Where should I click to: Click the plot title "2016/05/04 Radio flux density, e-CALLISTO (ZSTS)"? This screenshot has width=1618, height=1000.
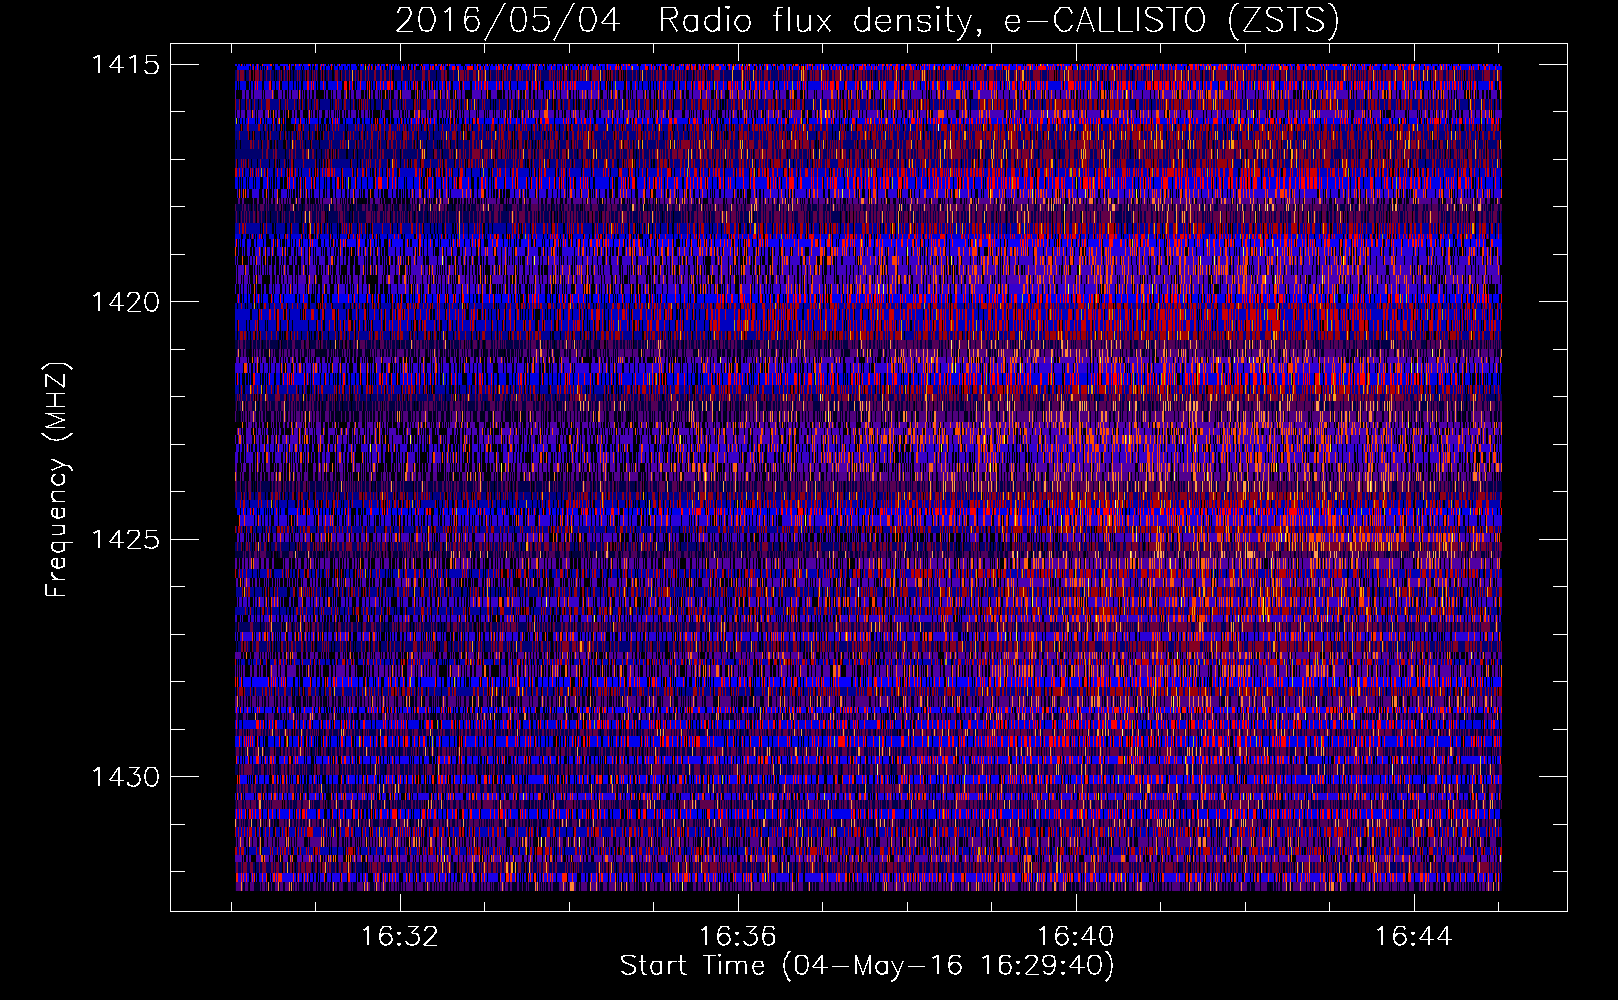[867, 21]
